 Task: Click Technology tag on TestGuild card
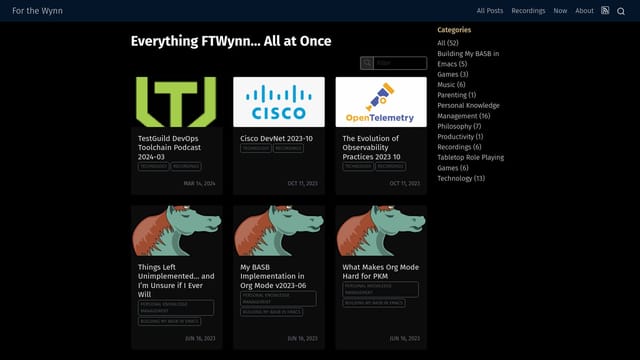[153, 166]
